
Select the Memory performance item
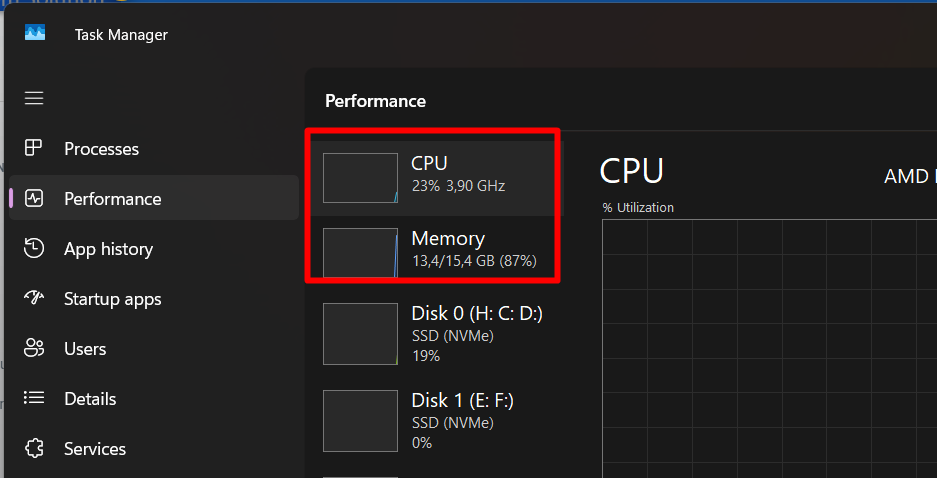pos(436,253)
